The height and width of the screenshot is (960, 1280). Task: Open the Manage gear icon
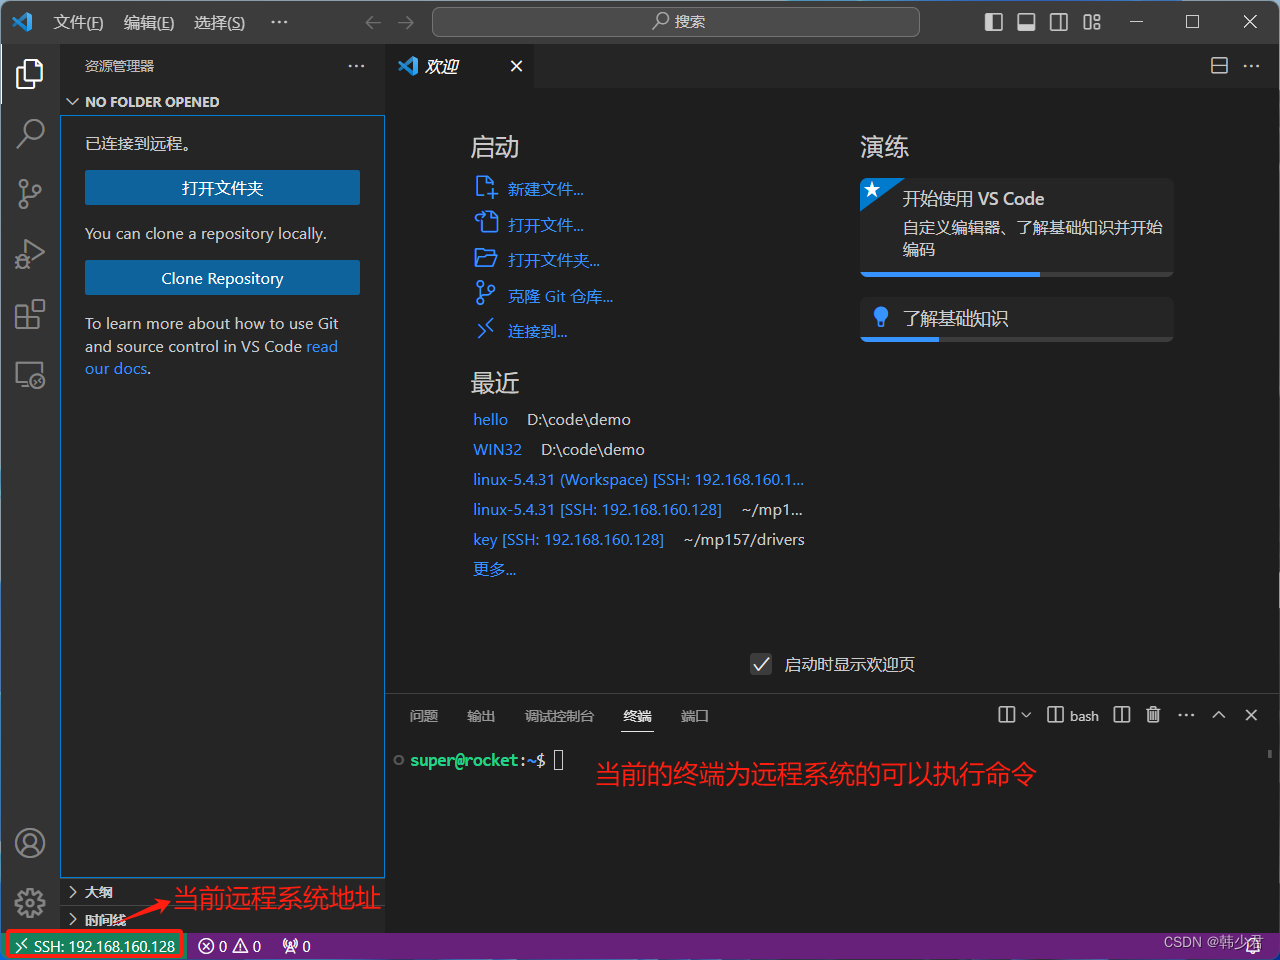tap(30, 903)
